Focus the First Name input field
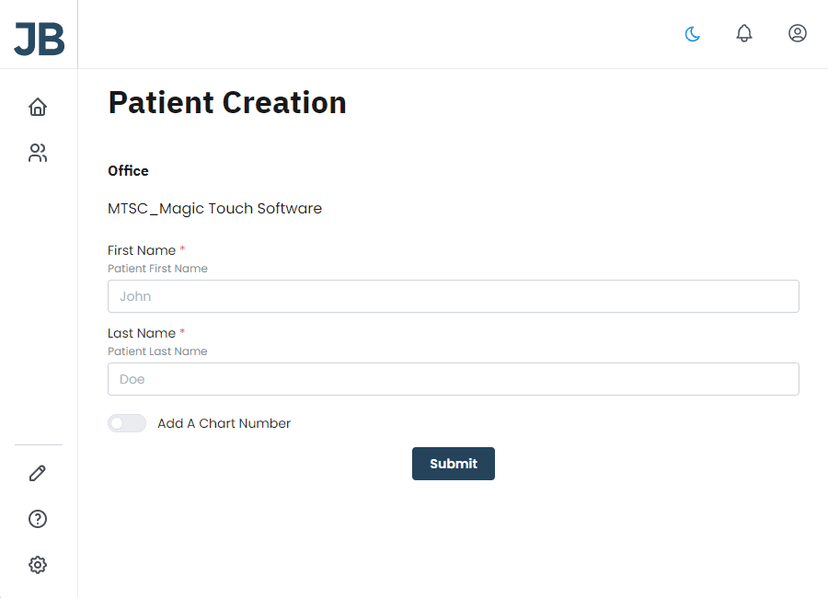The image size is (828, 598). tap(453, 296)
